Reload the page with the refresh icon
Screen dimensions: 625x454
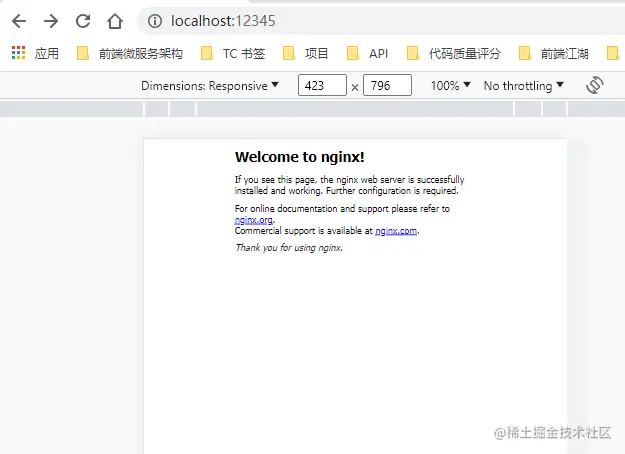[83, 21]
